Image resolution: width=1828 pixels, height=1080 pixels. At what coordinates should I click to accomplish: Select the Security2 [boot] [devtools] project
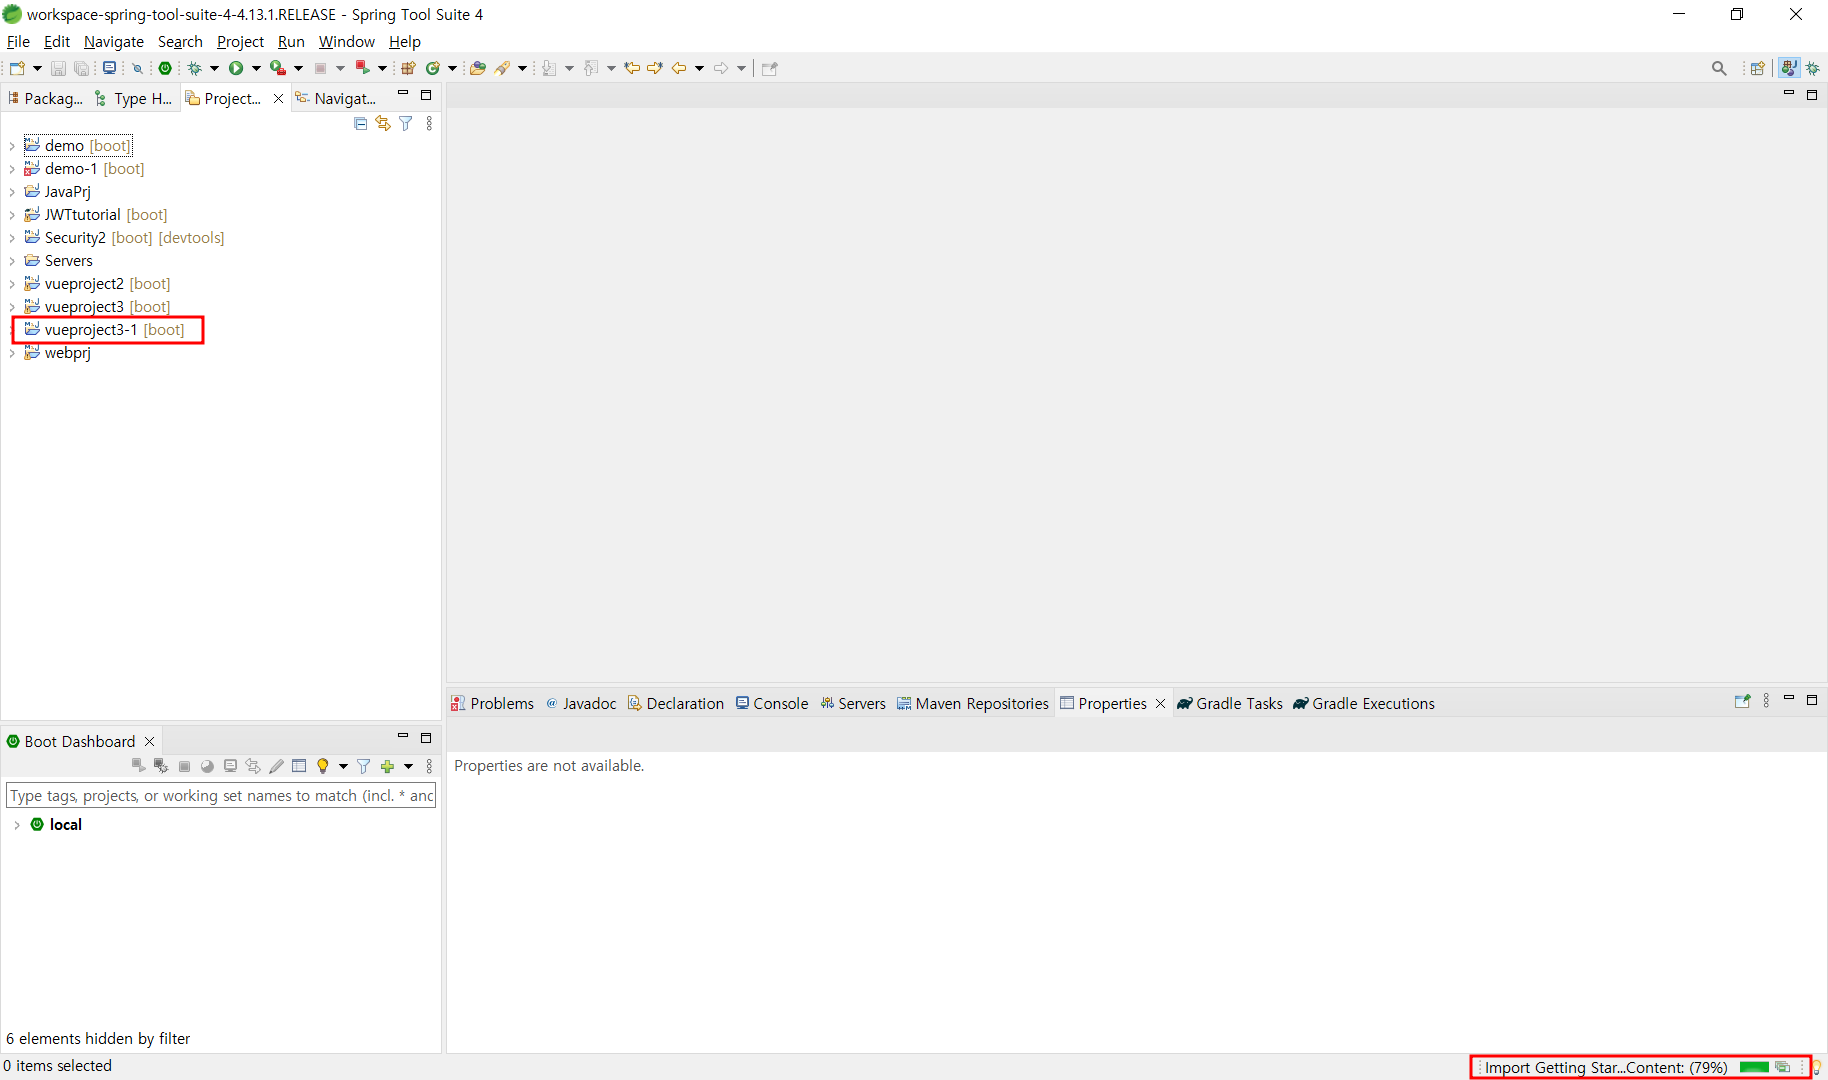coord(125,238)
